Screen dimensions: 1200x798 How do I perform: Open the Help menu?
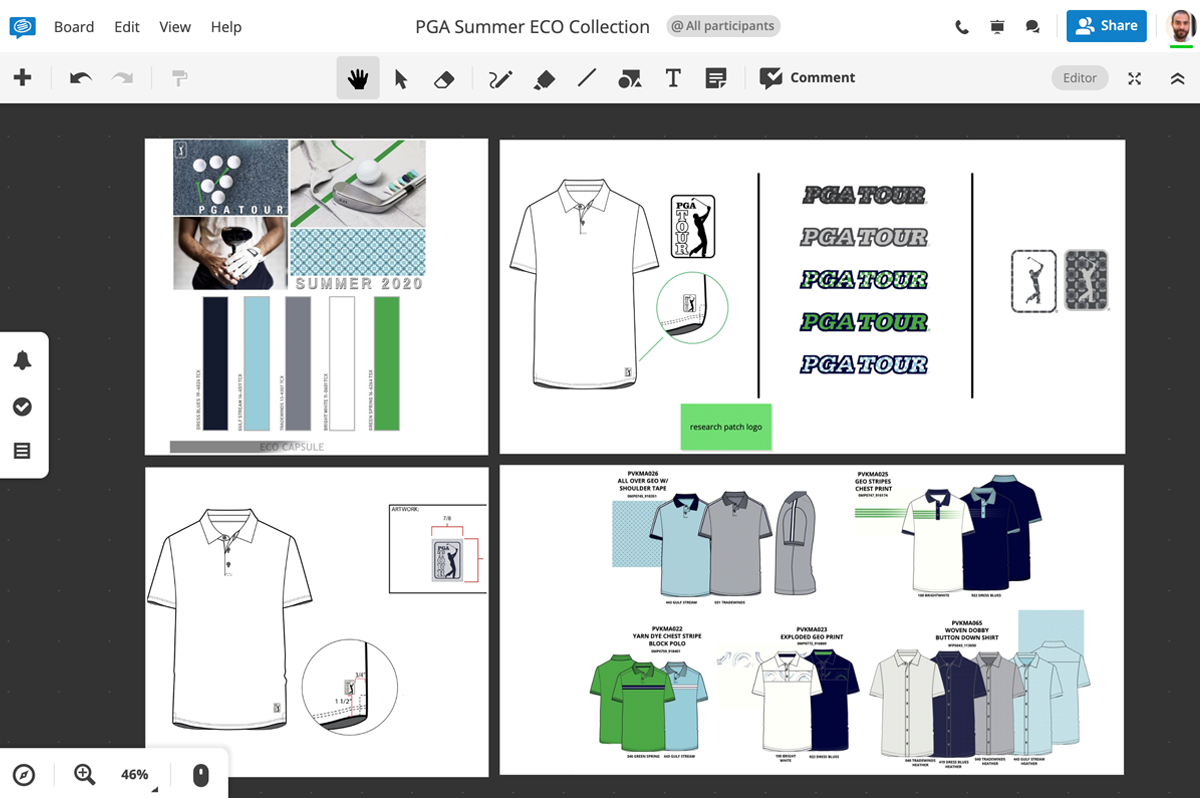coord(226,27)
